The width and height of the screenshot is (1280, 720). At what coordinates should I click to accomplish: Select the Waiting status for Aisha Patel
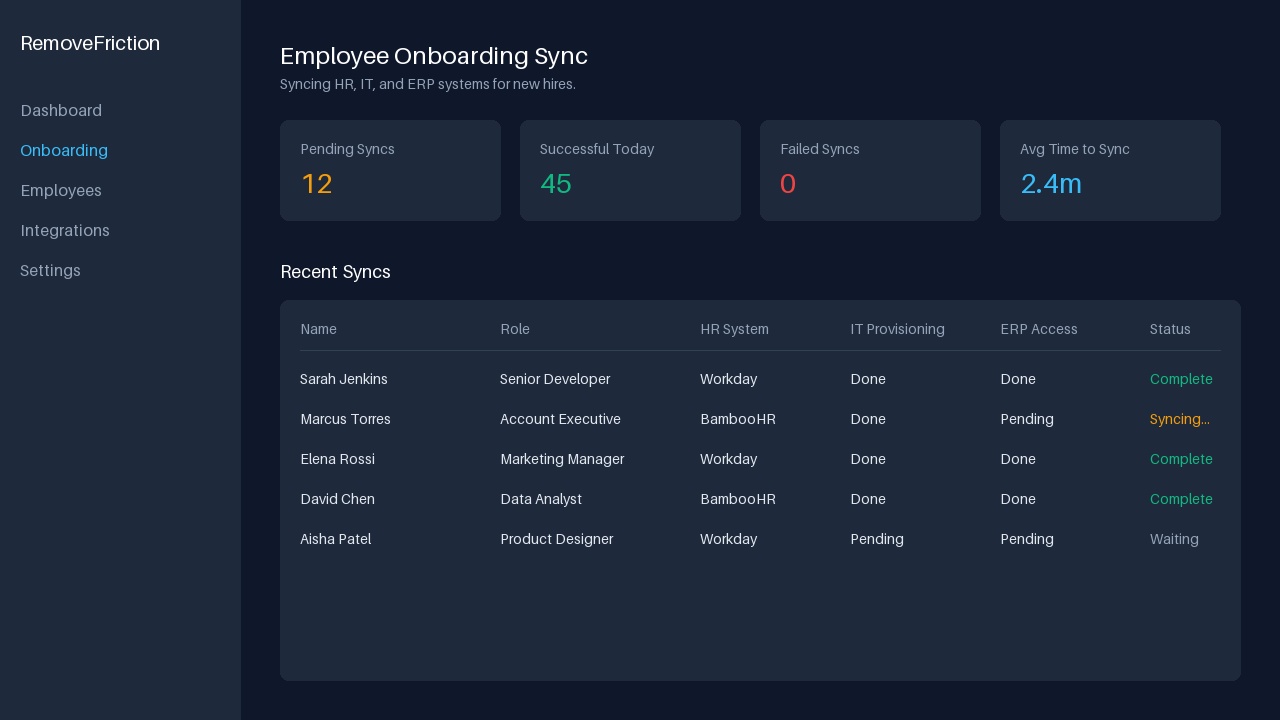pyautogui.click(x=1174, y=539)
